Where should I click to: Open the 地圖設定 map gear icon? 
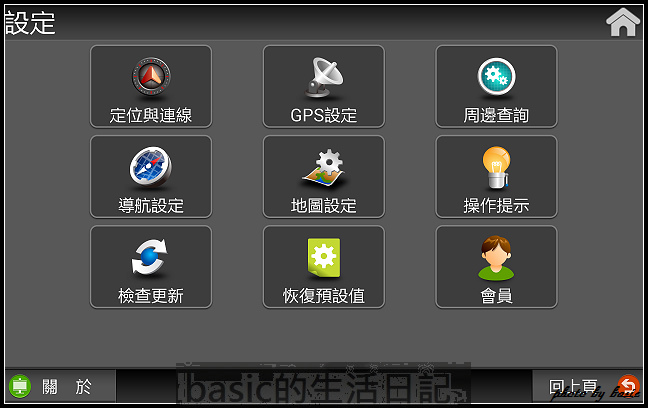324,167
